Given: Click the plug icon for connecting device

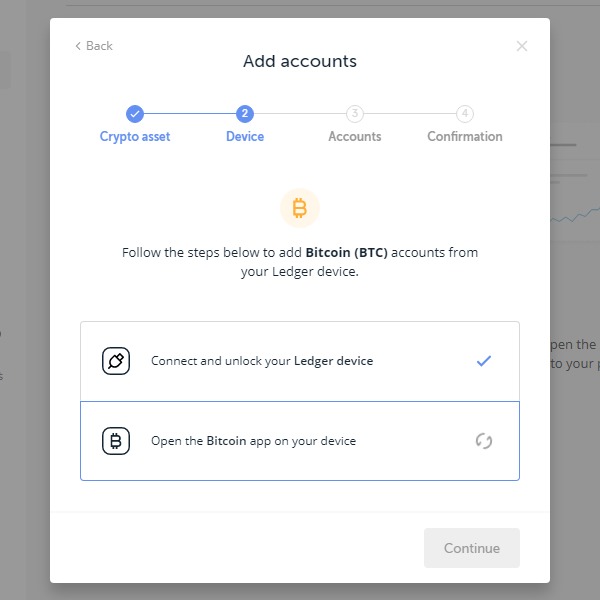Looking at the screenshot, I should (116, 361).
